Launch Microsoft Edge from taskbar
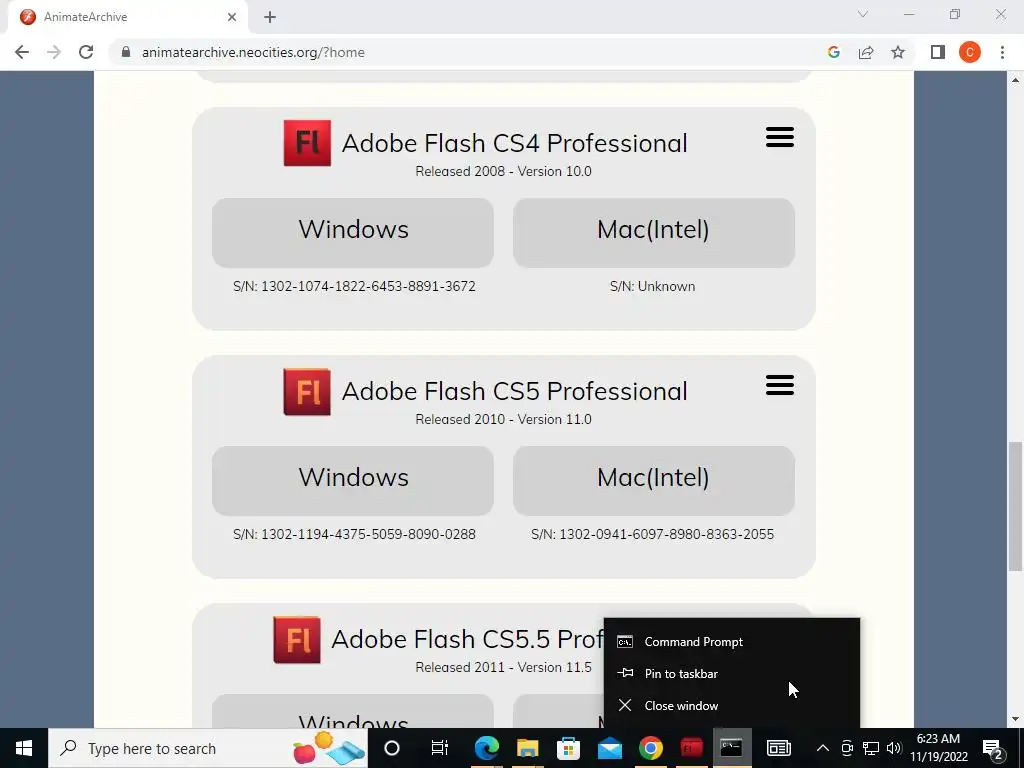 point(487,748)
